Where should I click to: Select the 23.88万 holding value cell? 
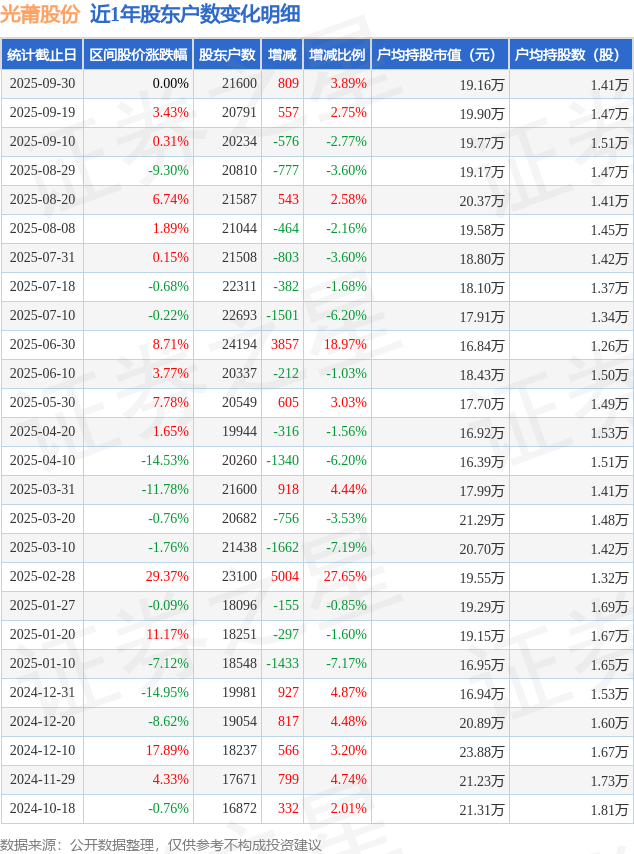pos(482,752)
